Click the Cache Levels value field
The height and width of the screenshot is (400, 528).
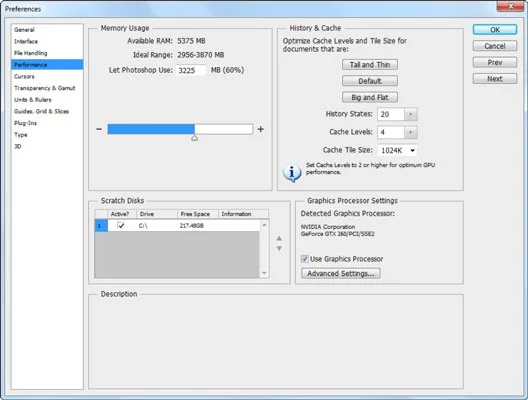tap(391, 132)
